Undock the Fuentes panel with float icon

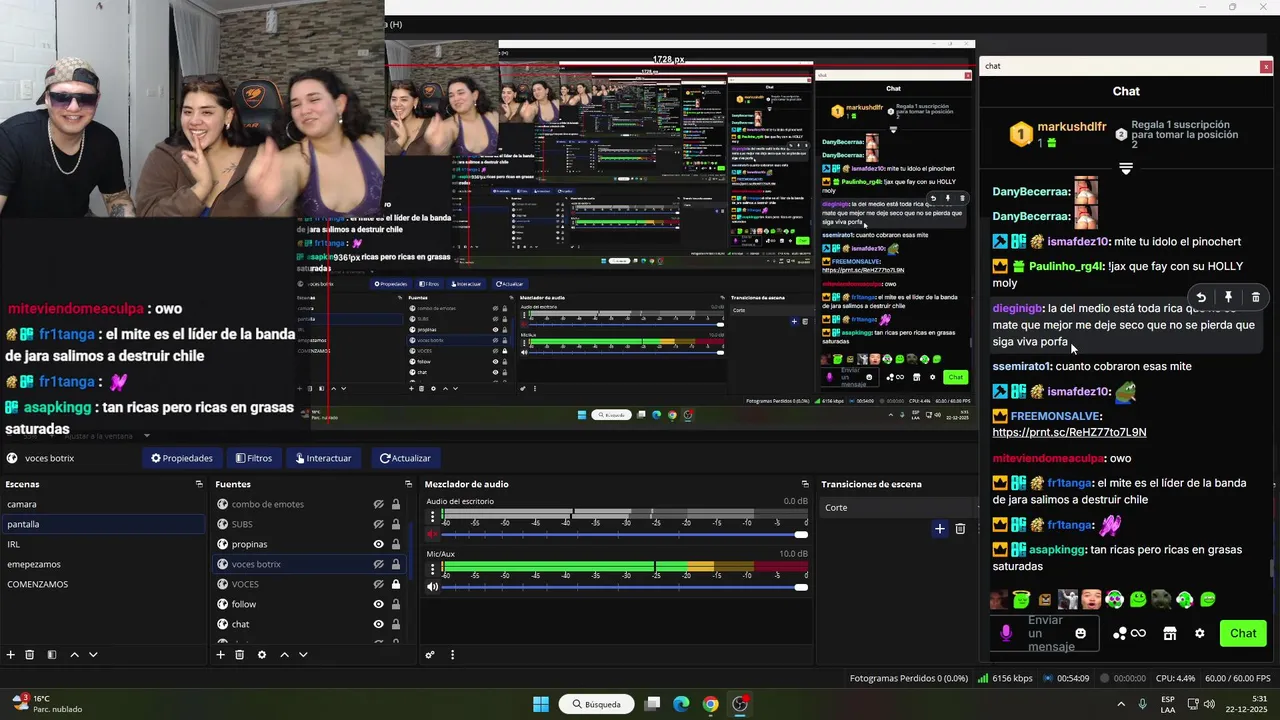tap(408, 484)
